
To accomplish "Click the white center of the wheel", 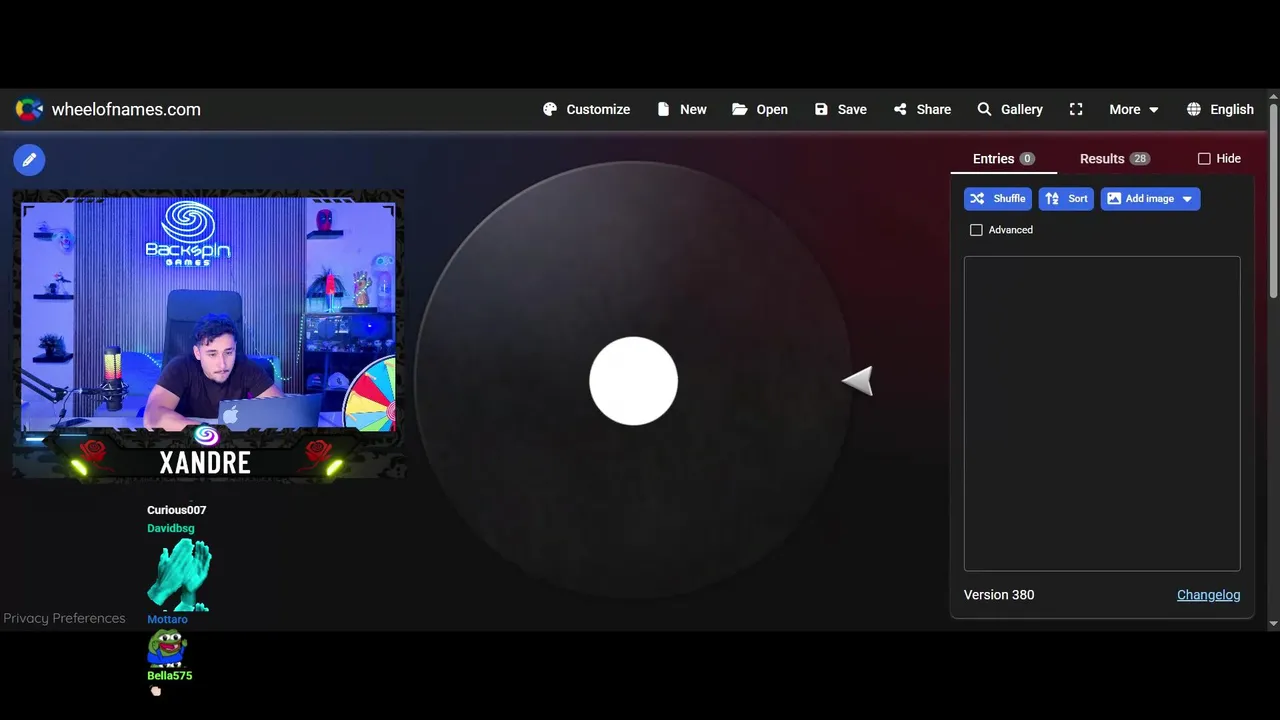I will point(633,381).
